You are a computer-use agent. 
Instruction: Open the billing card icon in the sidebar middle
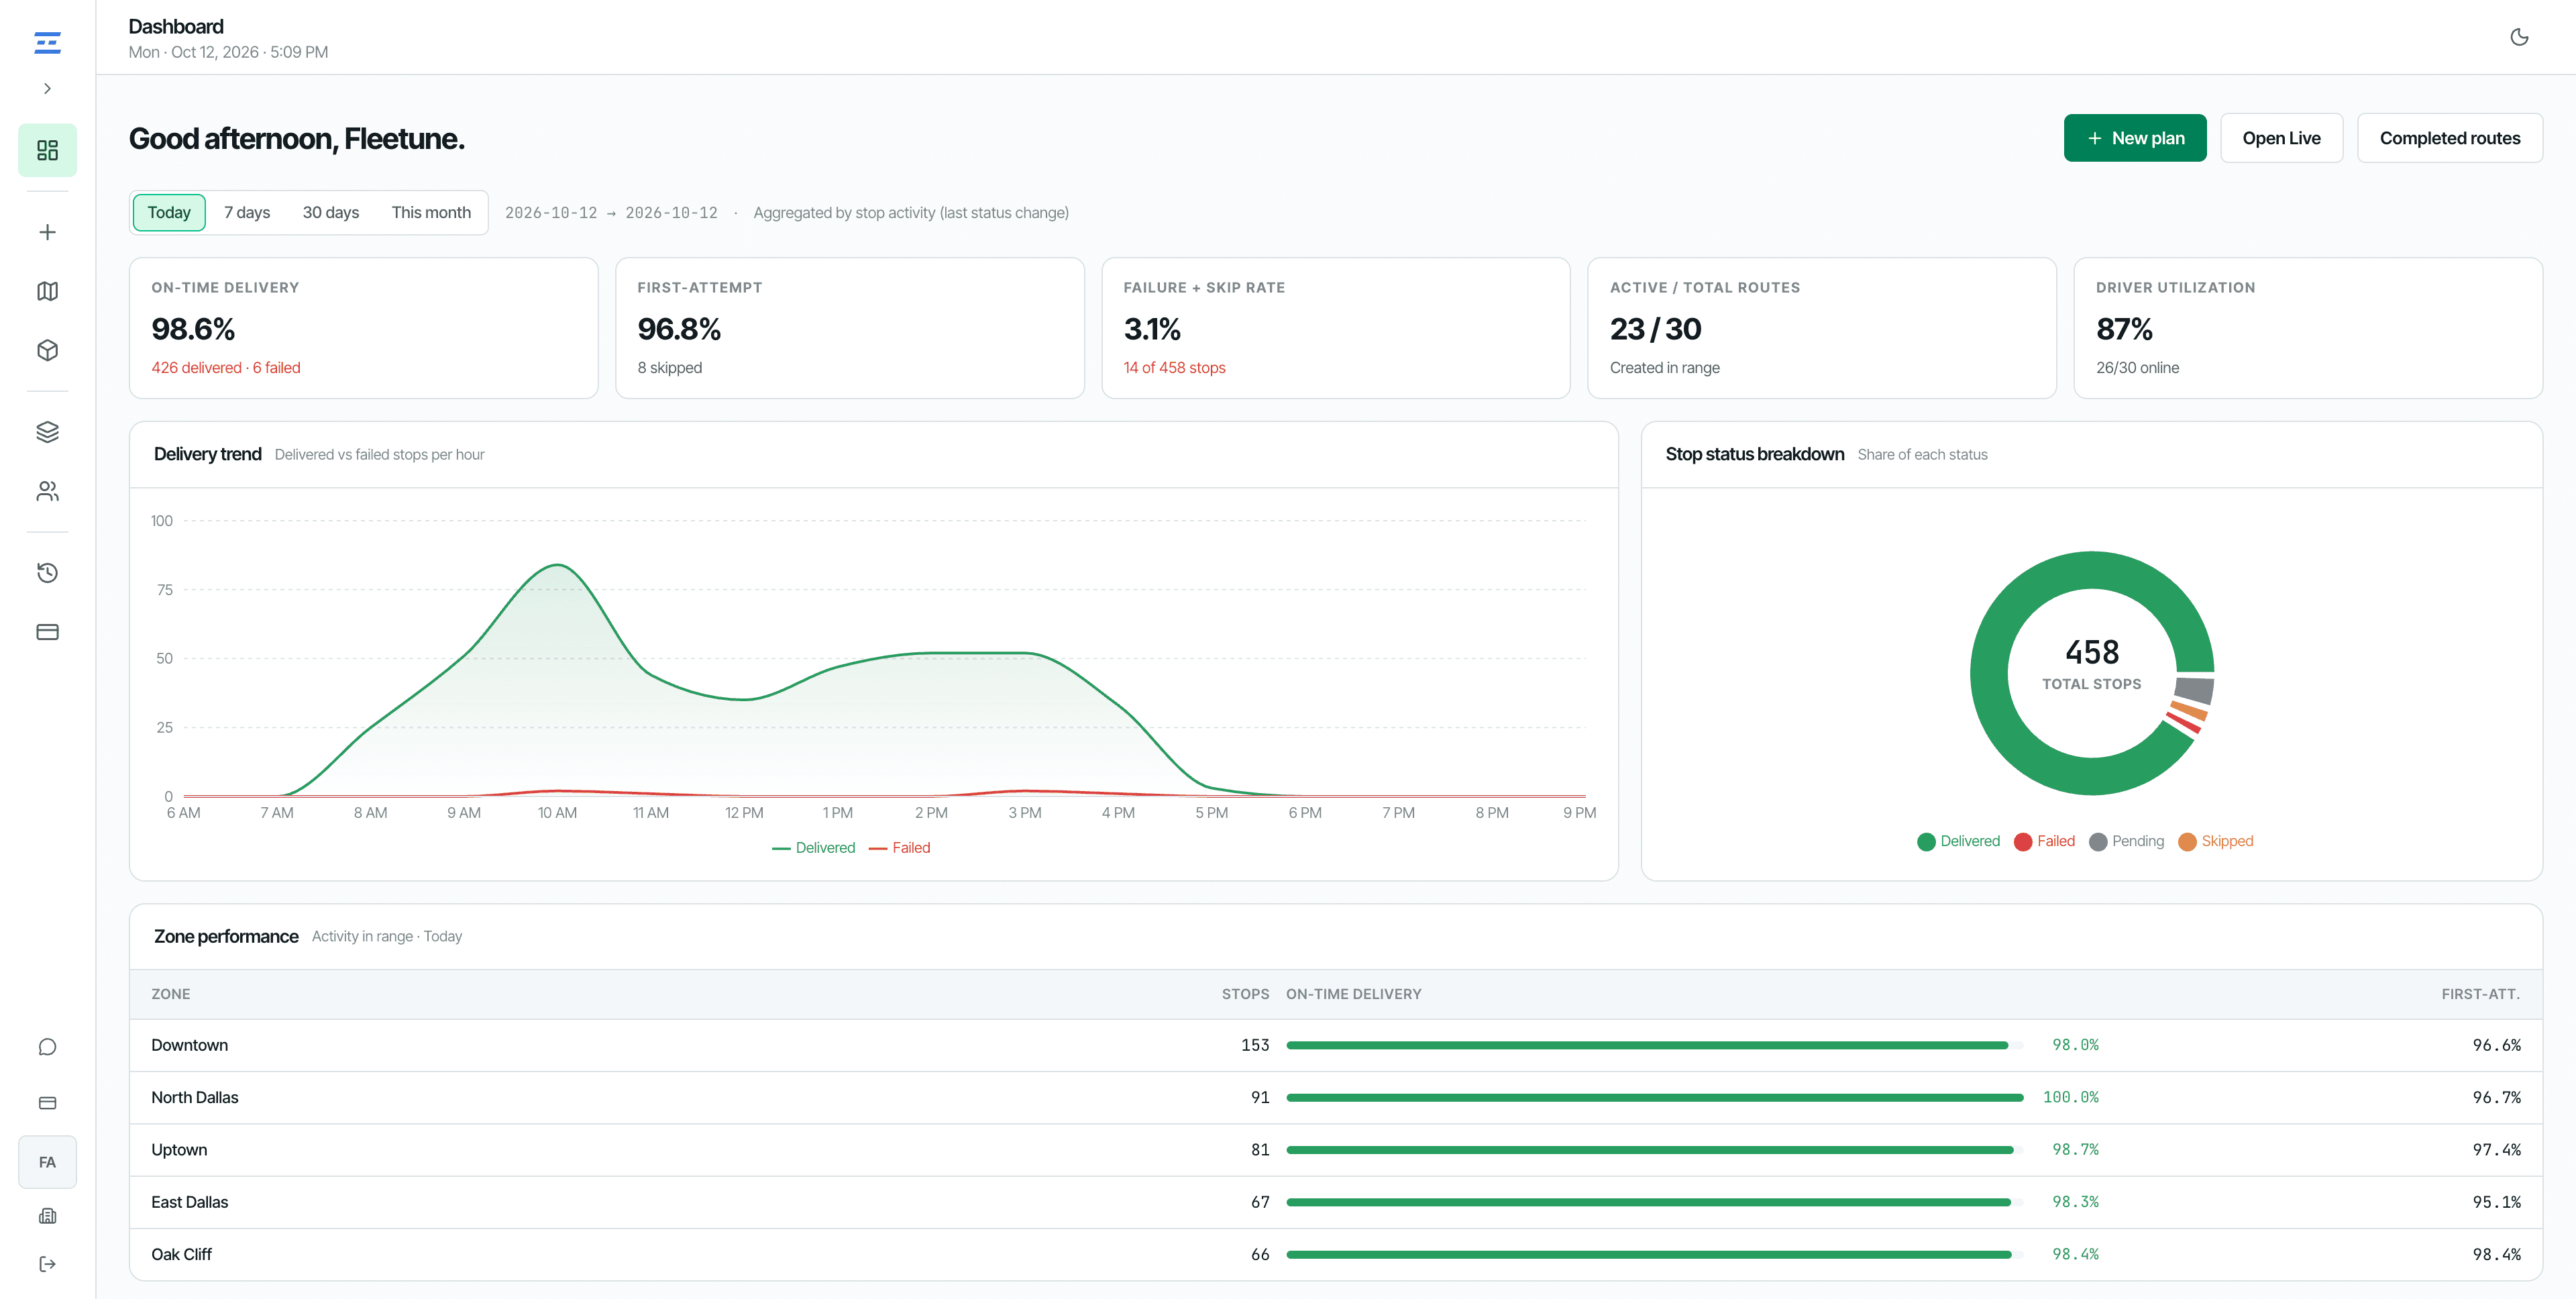47,632
